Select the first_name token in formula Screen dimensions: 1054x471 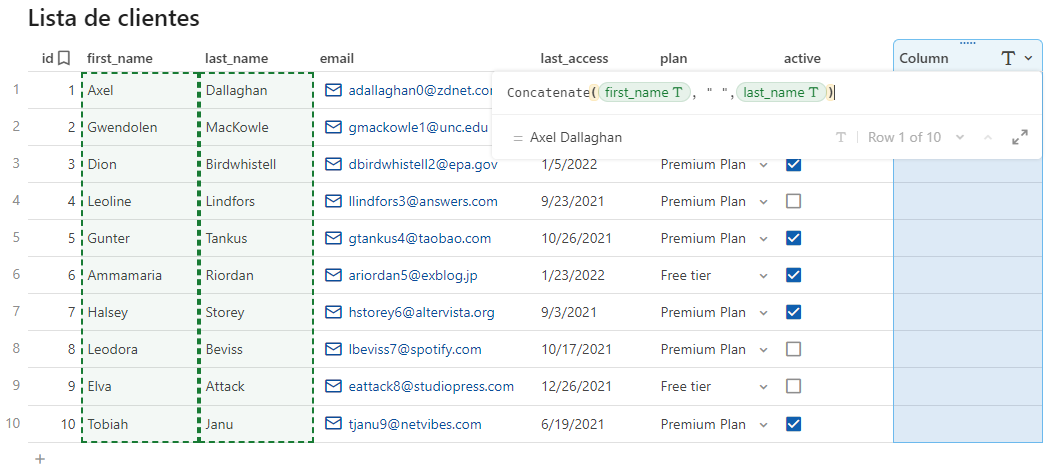(x=643, y=92)
